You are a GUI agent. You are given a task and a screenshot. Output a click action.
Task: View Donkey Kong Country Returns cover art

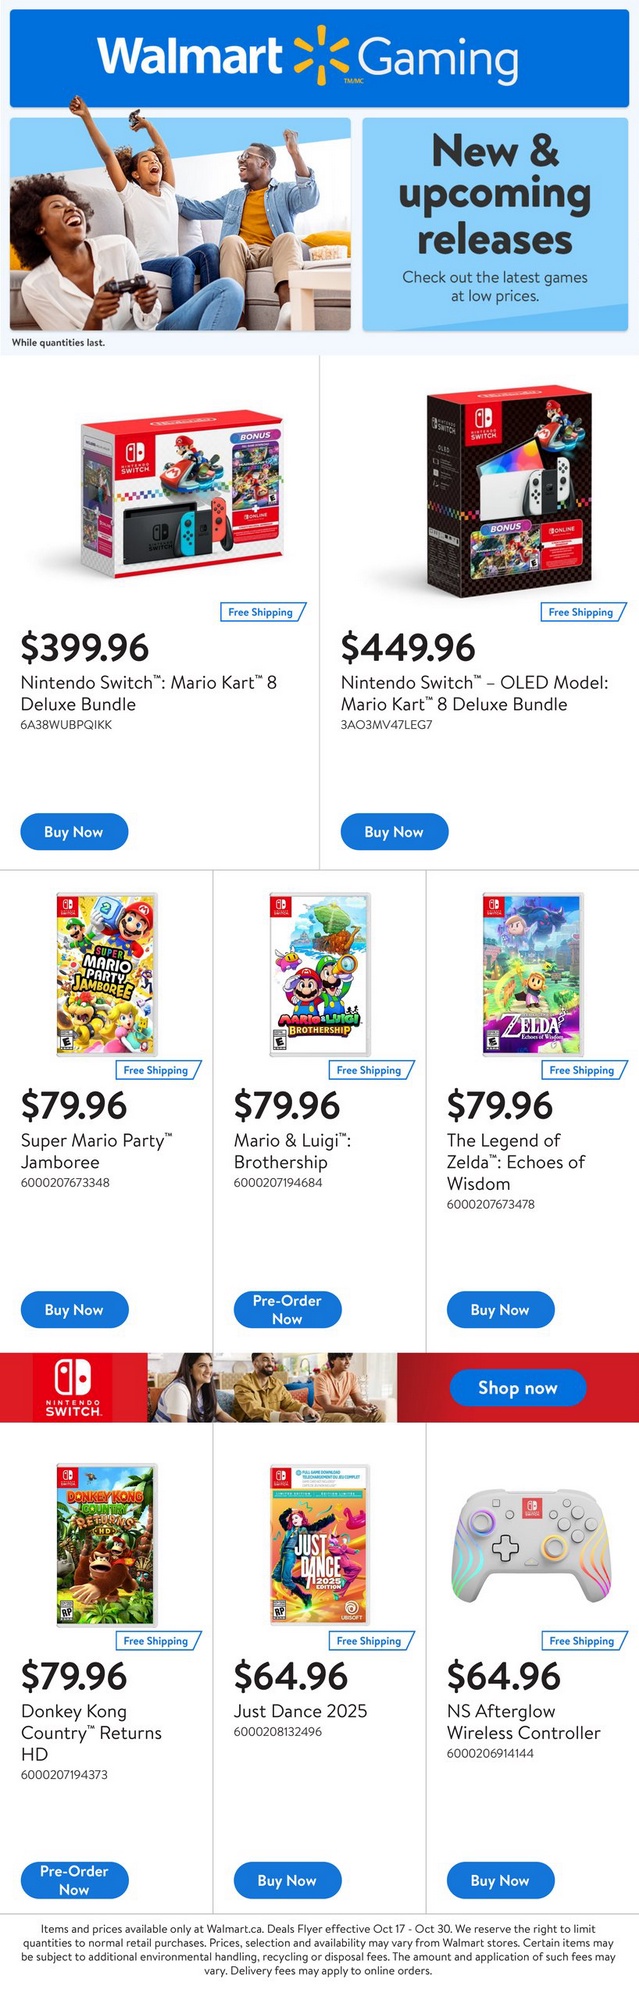(x=106, y=1545)
